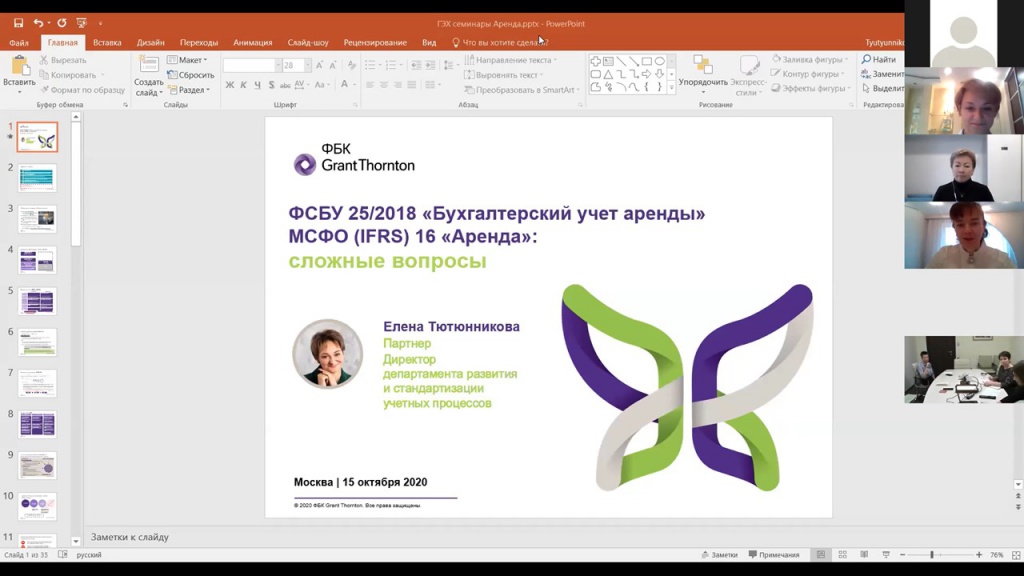The image size is (1024, 576).
Task: Click the zoom in plus button
Action: [979, 554]
